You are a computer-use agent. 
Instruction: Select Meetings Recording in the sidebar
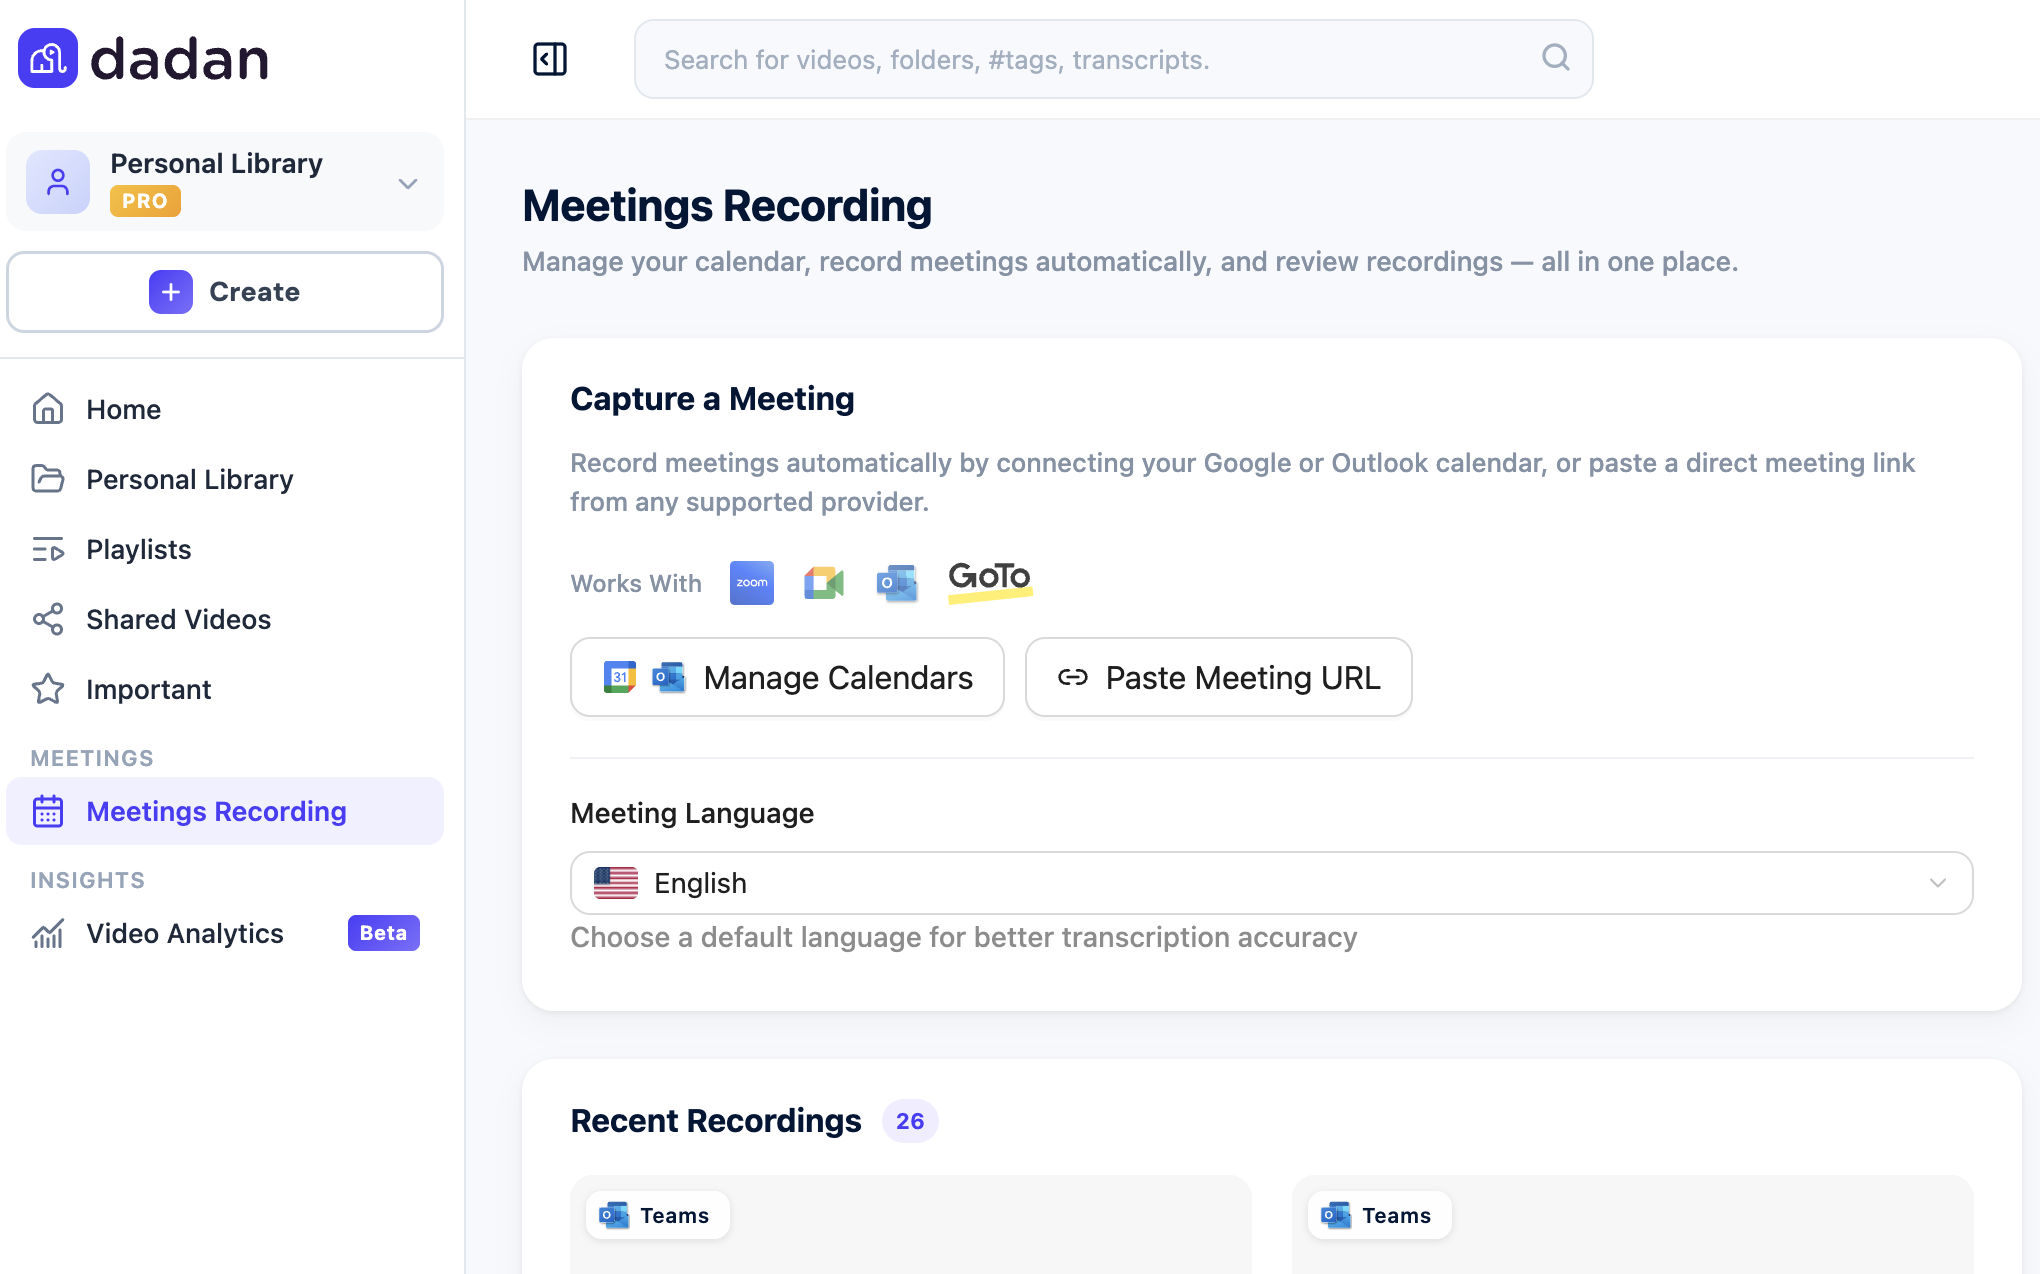225,811
